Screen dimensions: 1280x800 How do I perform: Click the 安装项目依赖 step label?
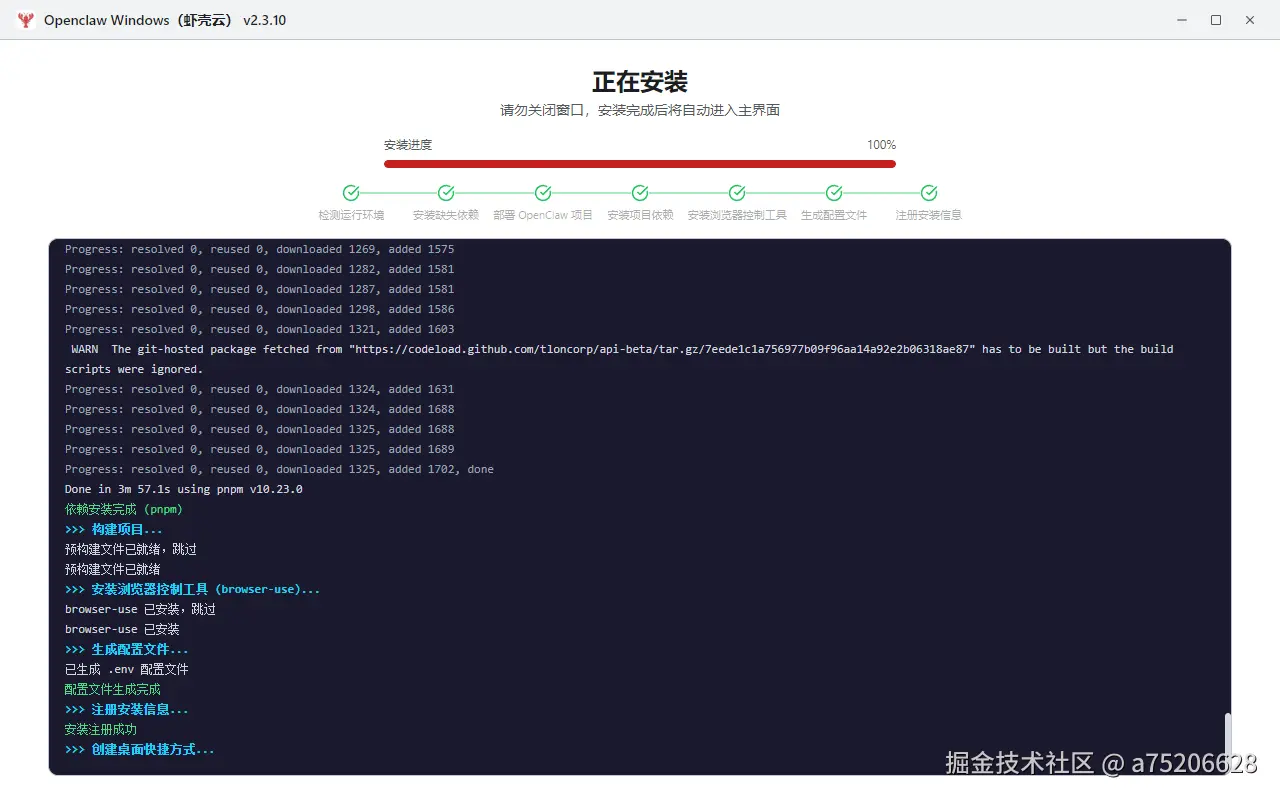640,215
